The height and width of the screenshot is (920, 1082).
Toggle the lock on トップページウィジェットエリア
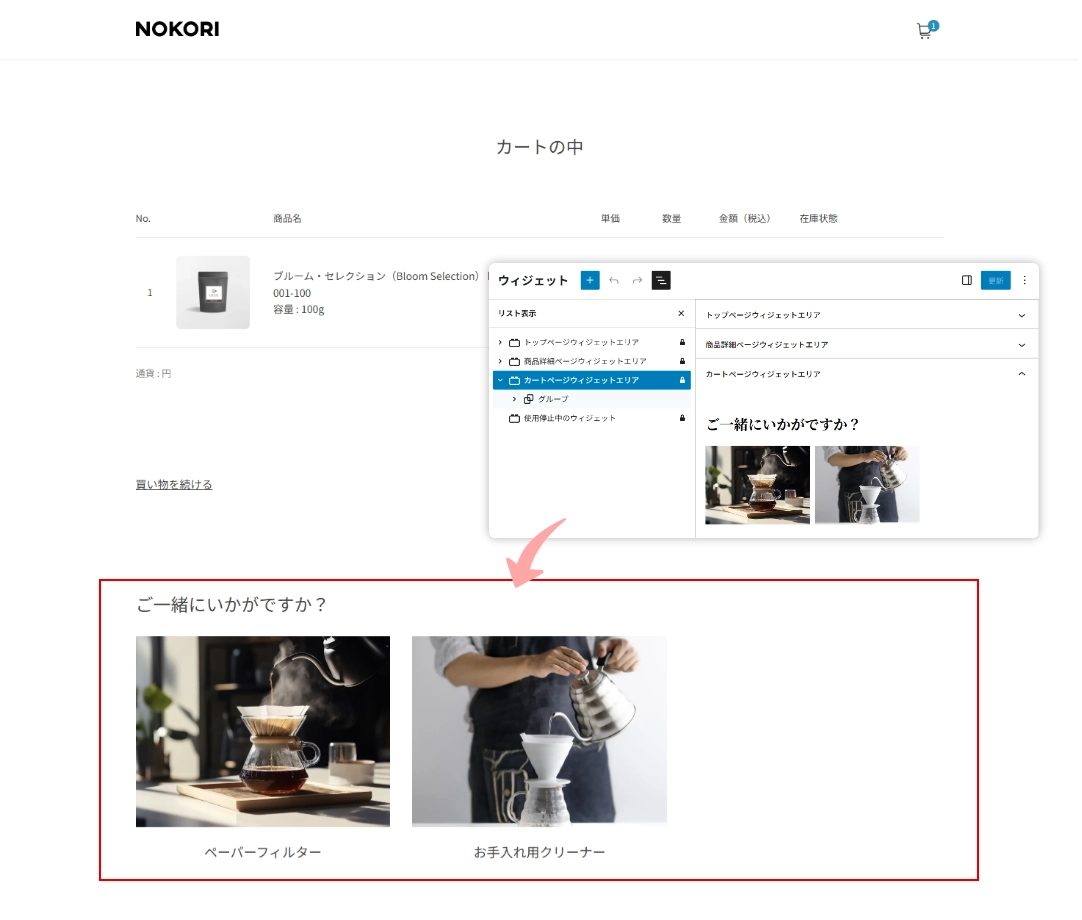pyautogui.click(x=681, y=341)
